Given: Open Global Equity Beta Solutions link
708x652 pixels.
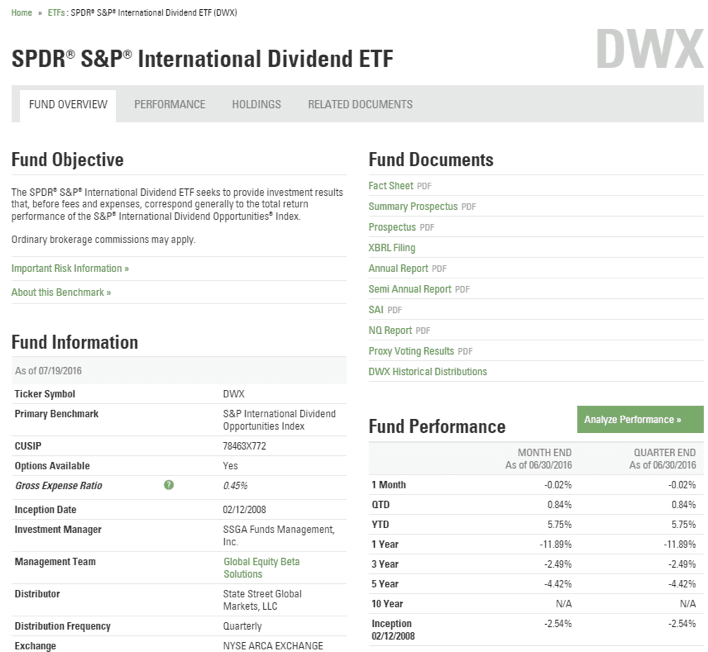Looking at the screenshot, I should [261, 568].
